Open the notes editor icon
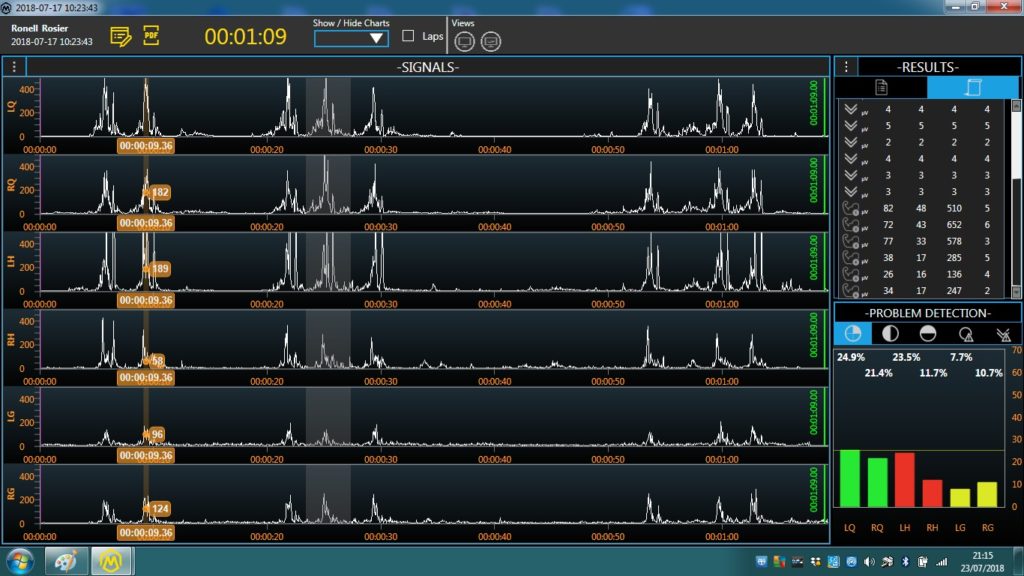The height and width of the screenshot is (576, 1024). (x=121, y=36)
